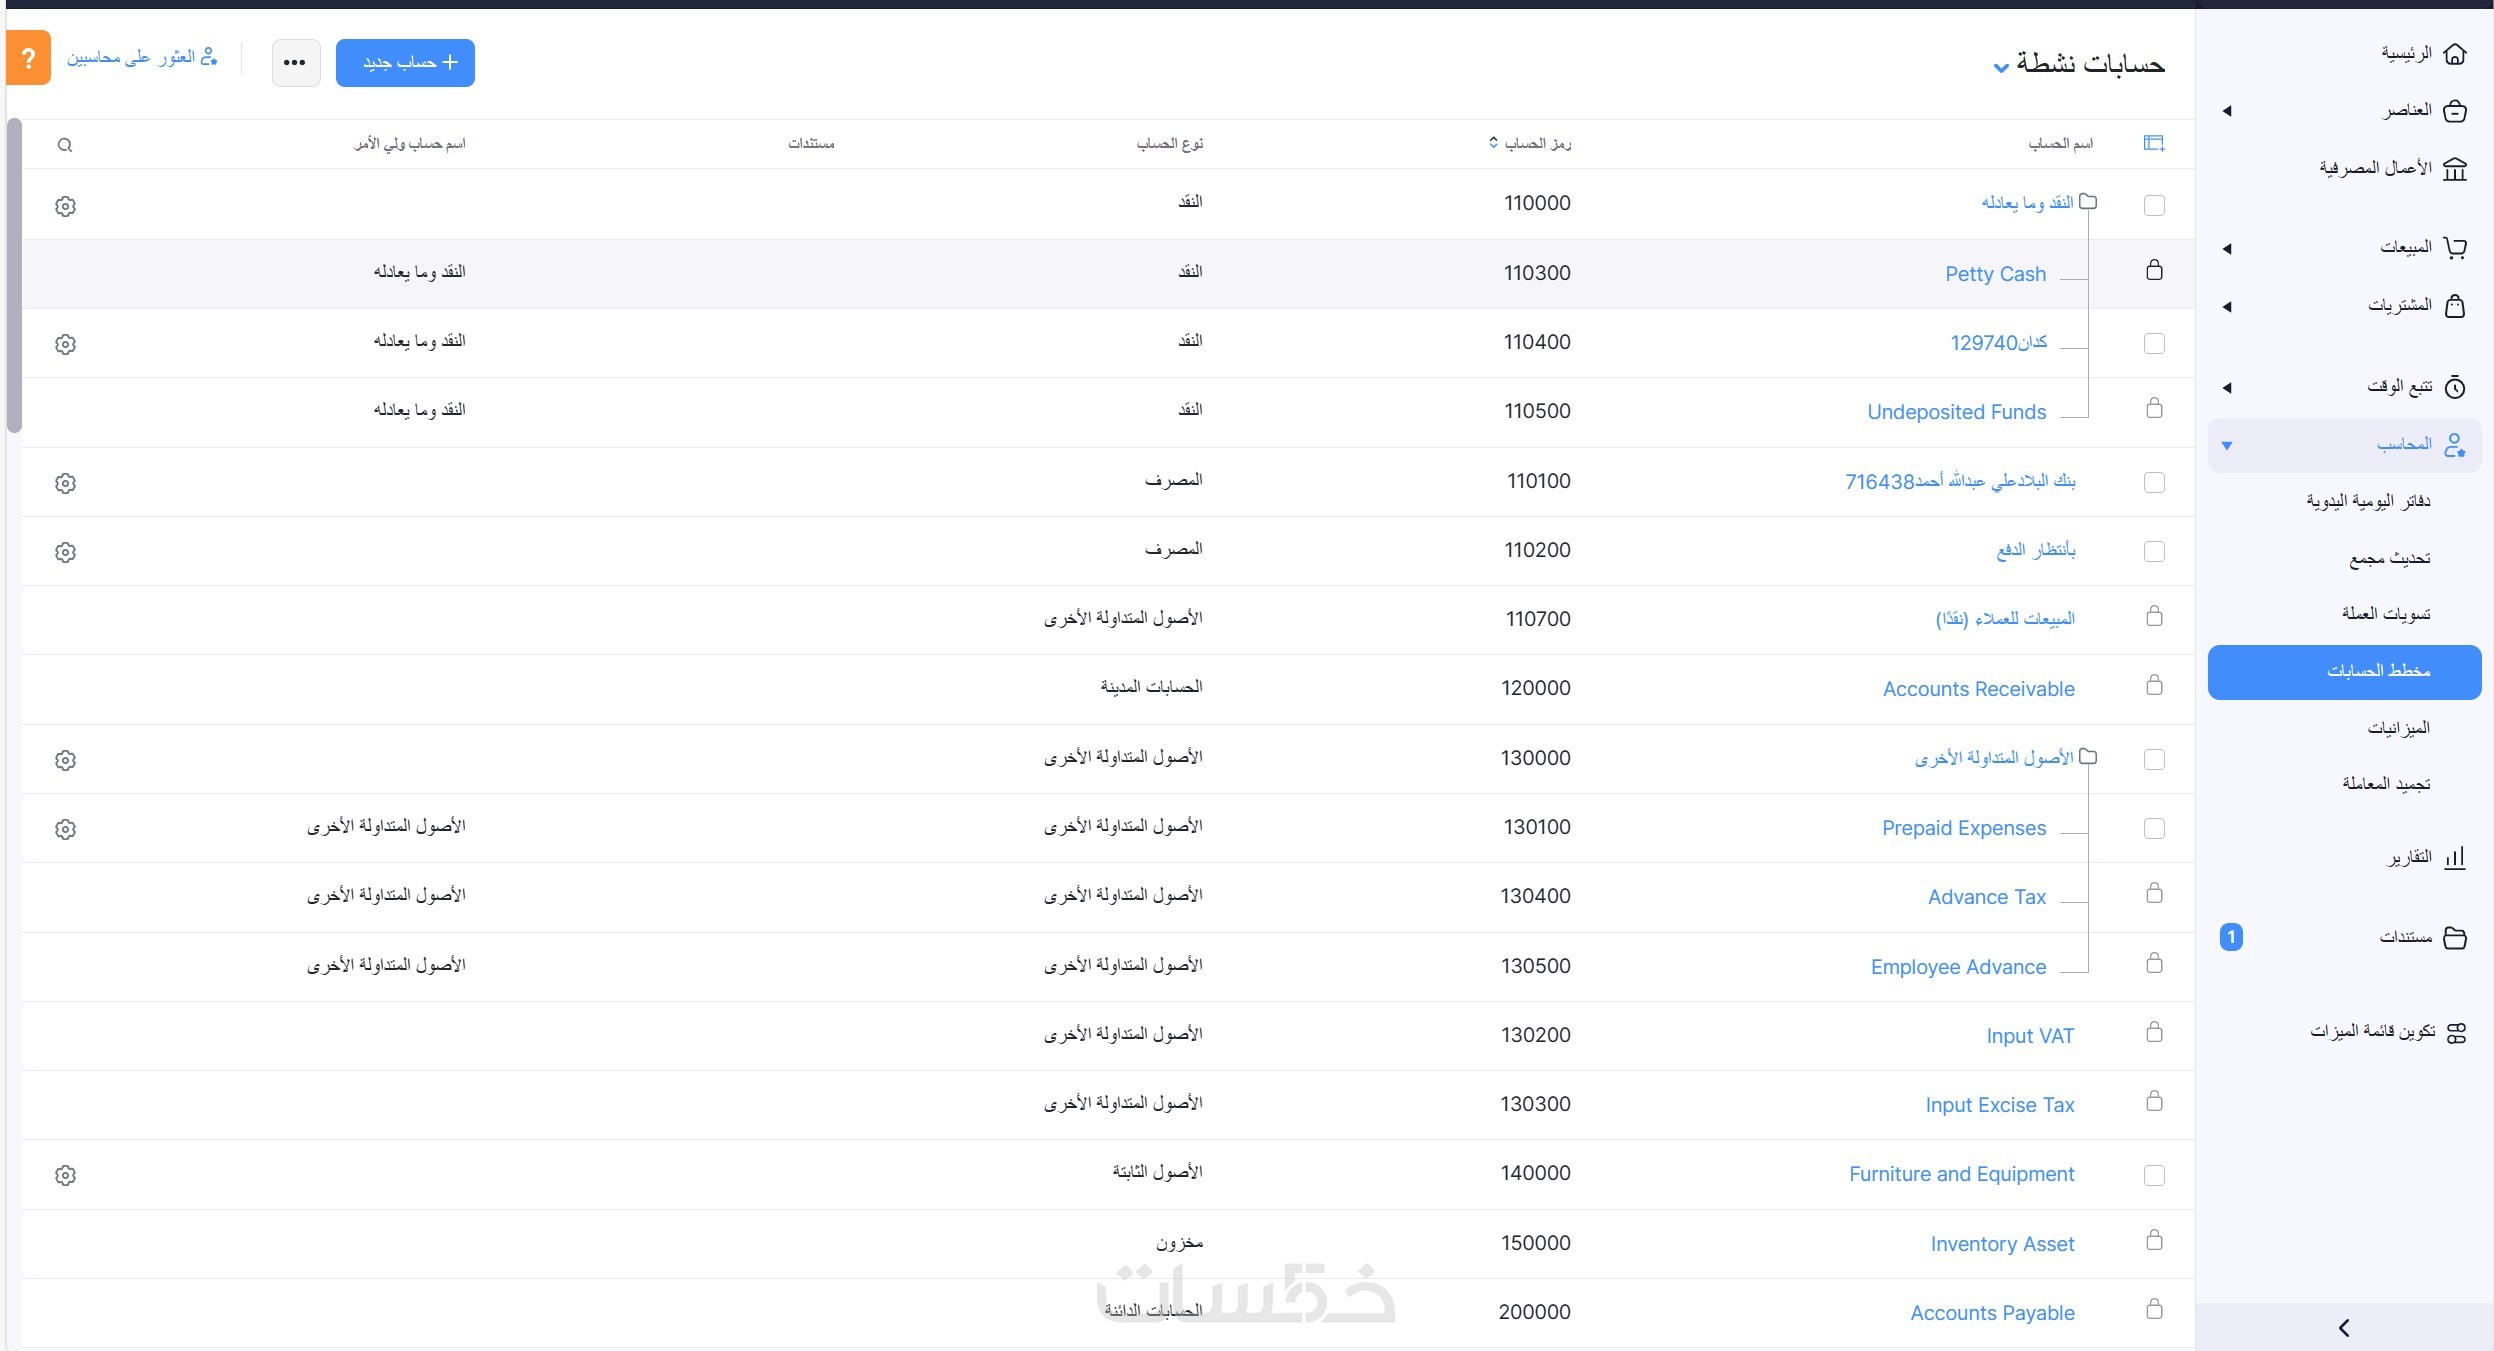Open the Documents folder icon in sidebar
Viewport: 2494px width, 1351px height.
(2455, 938)
